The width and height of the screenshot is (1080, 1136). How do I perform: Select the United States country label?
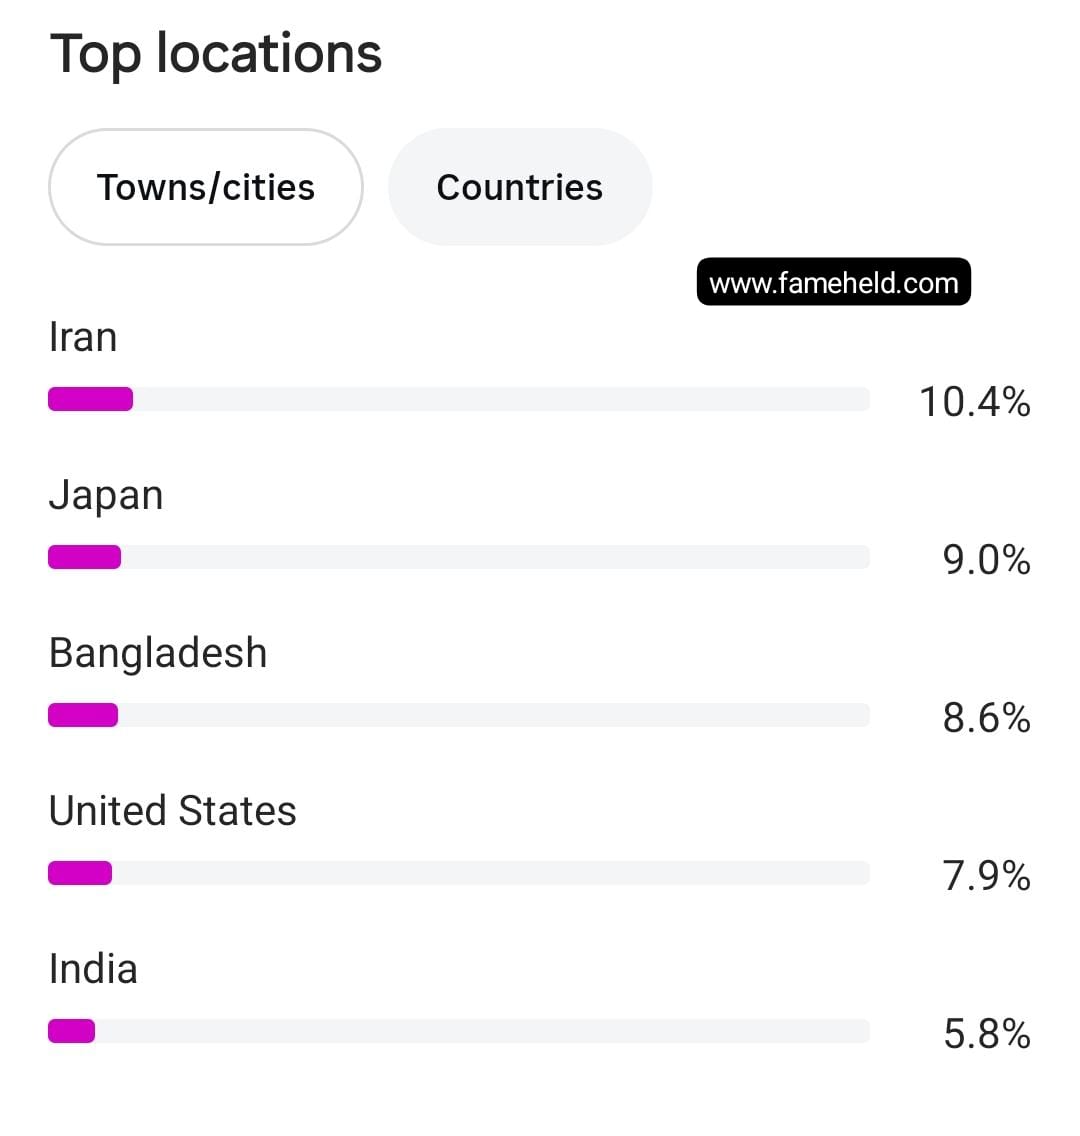[x=172, y=811]
